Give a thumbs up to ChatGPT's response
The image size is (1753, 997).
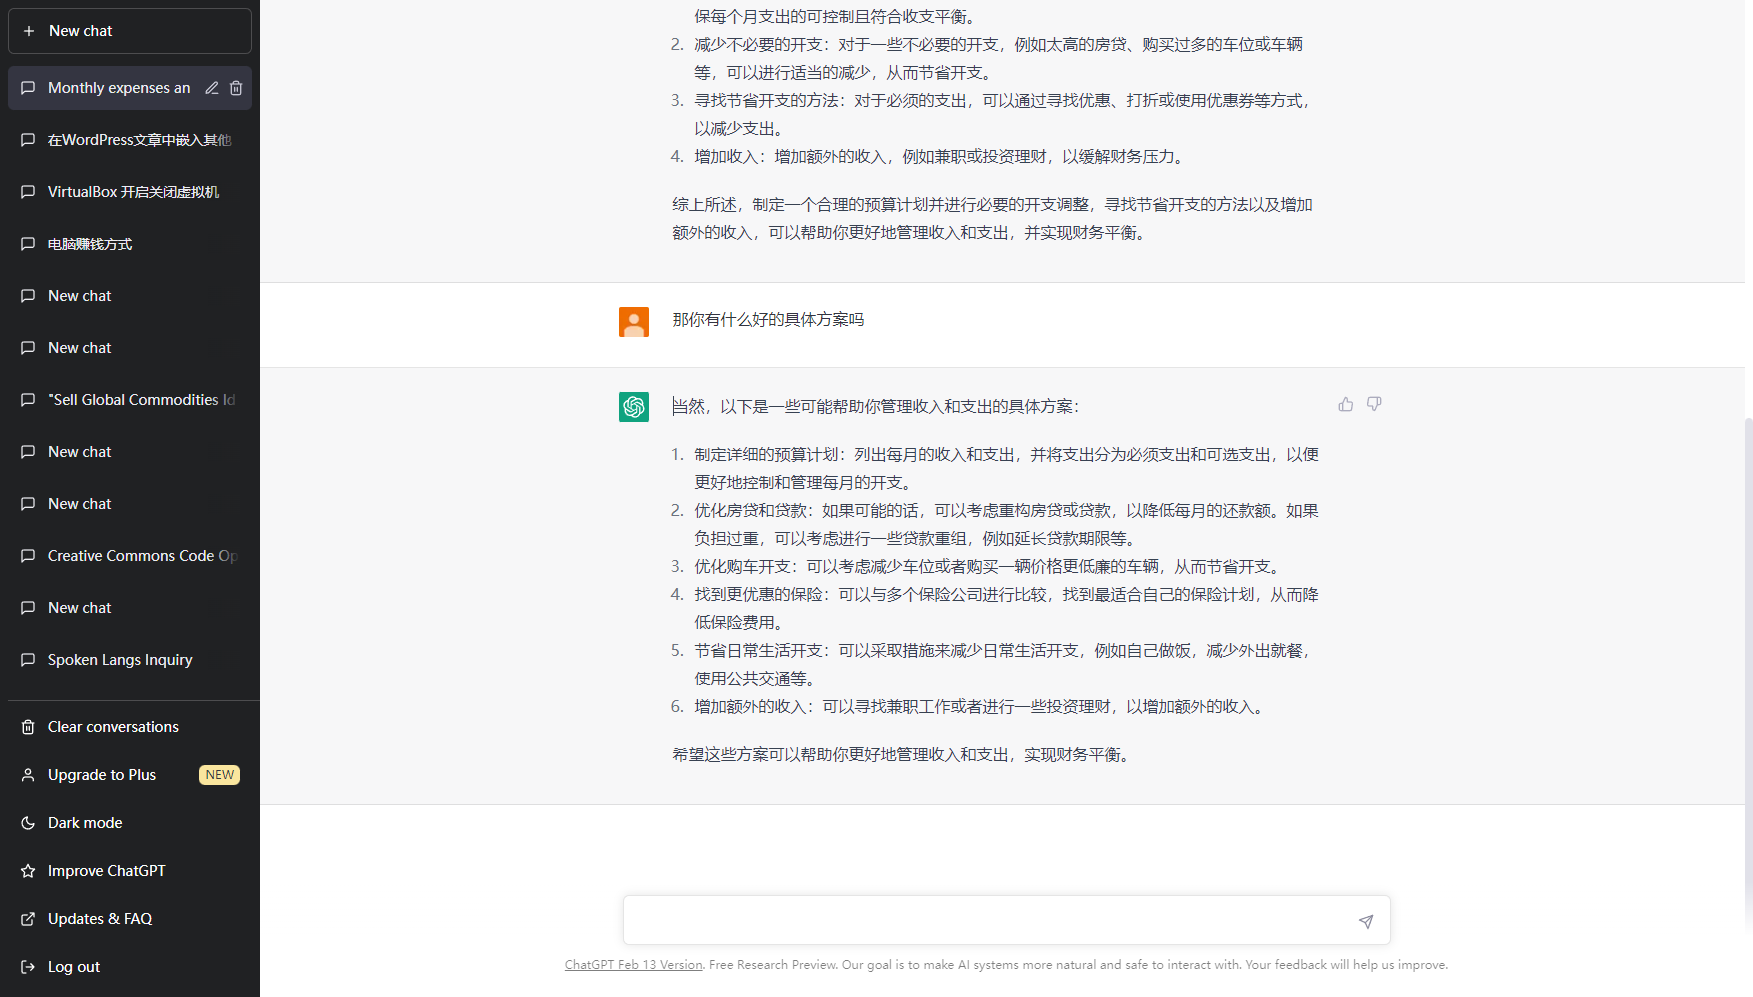tap(1345, 404)
